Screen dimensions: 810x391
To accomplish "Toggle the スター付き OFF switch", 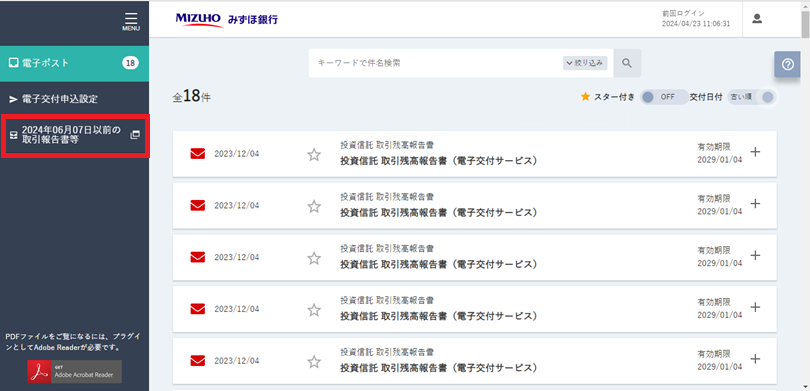I will point(664,97).
